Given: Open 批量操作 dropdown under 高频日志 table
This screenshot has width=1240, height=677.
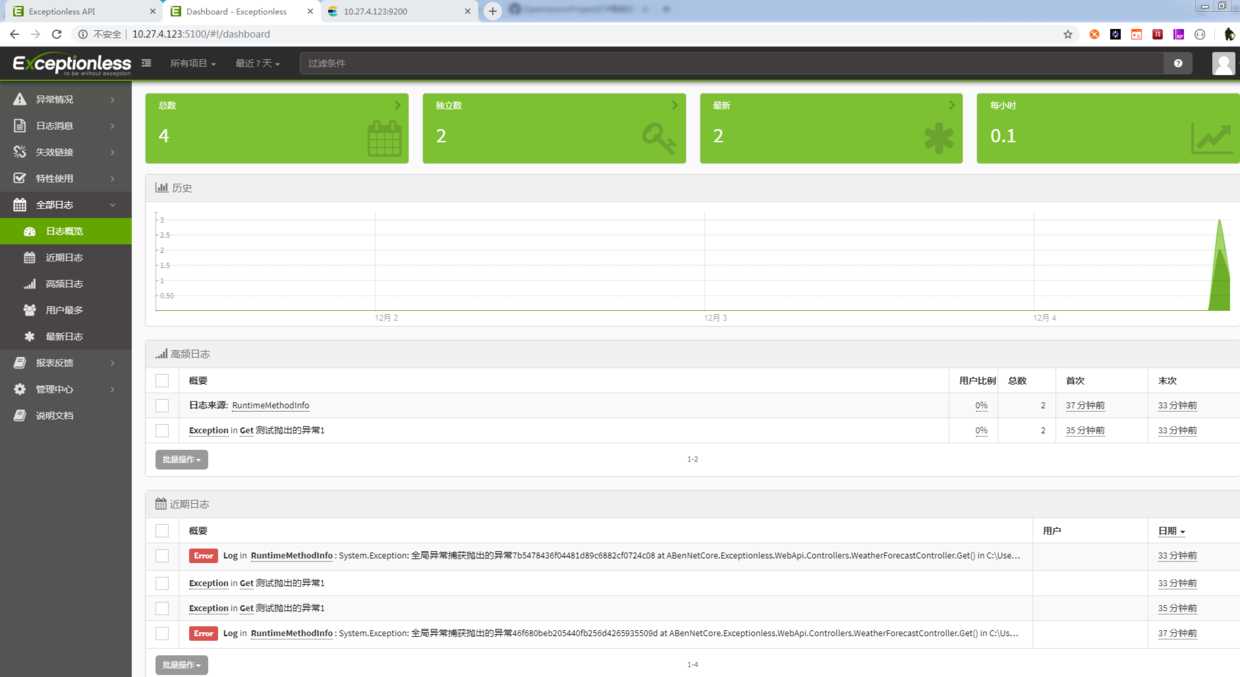Looking at the screenshot, I should coord(182,460).
